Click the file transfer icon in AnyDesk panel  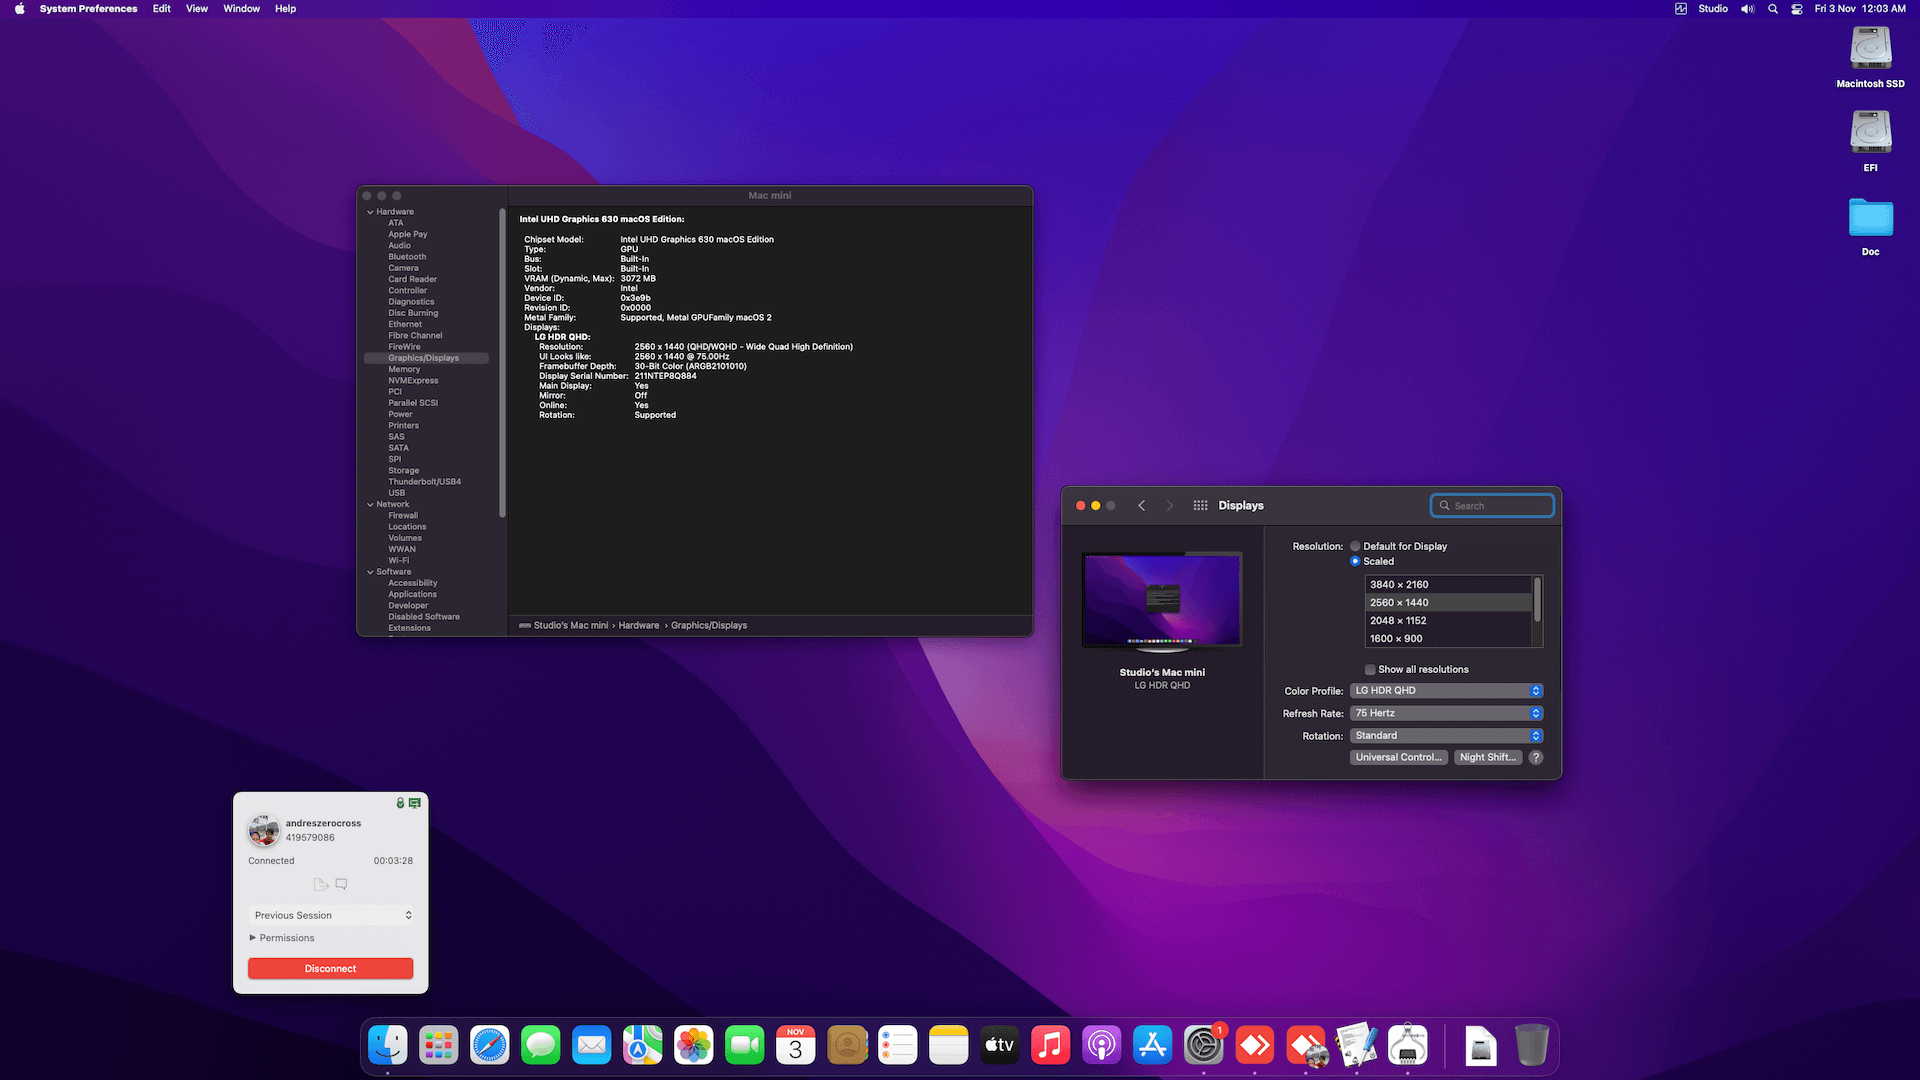point(321,884)
